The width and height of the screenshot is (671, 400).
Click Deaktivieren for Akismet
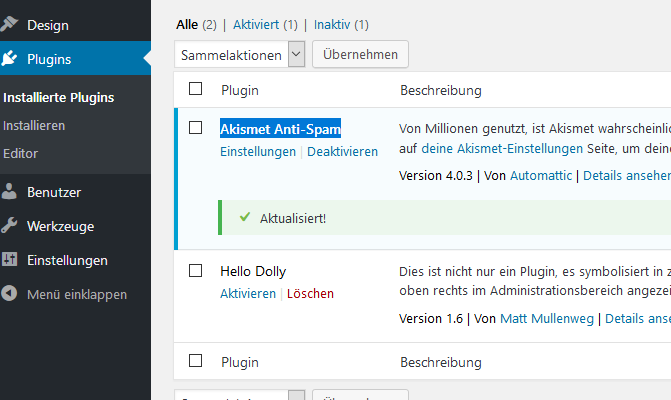(342, 151)
